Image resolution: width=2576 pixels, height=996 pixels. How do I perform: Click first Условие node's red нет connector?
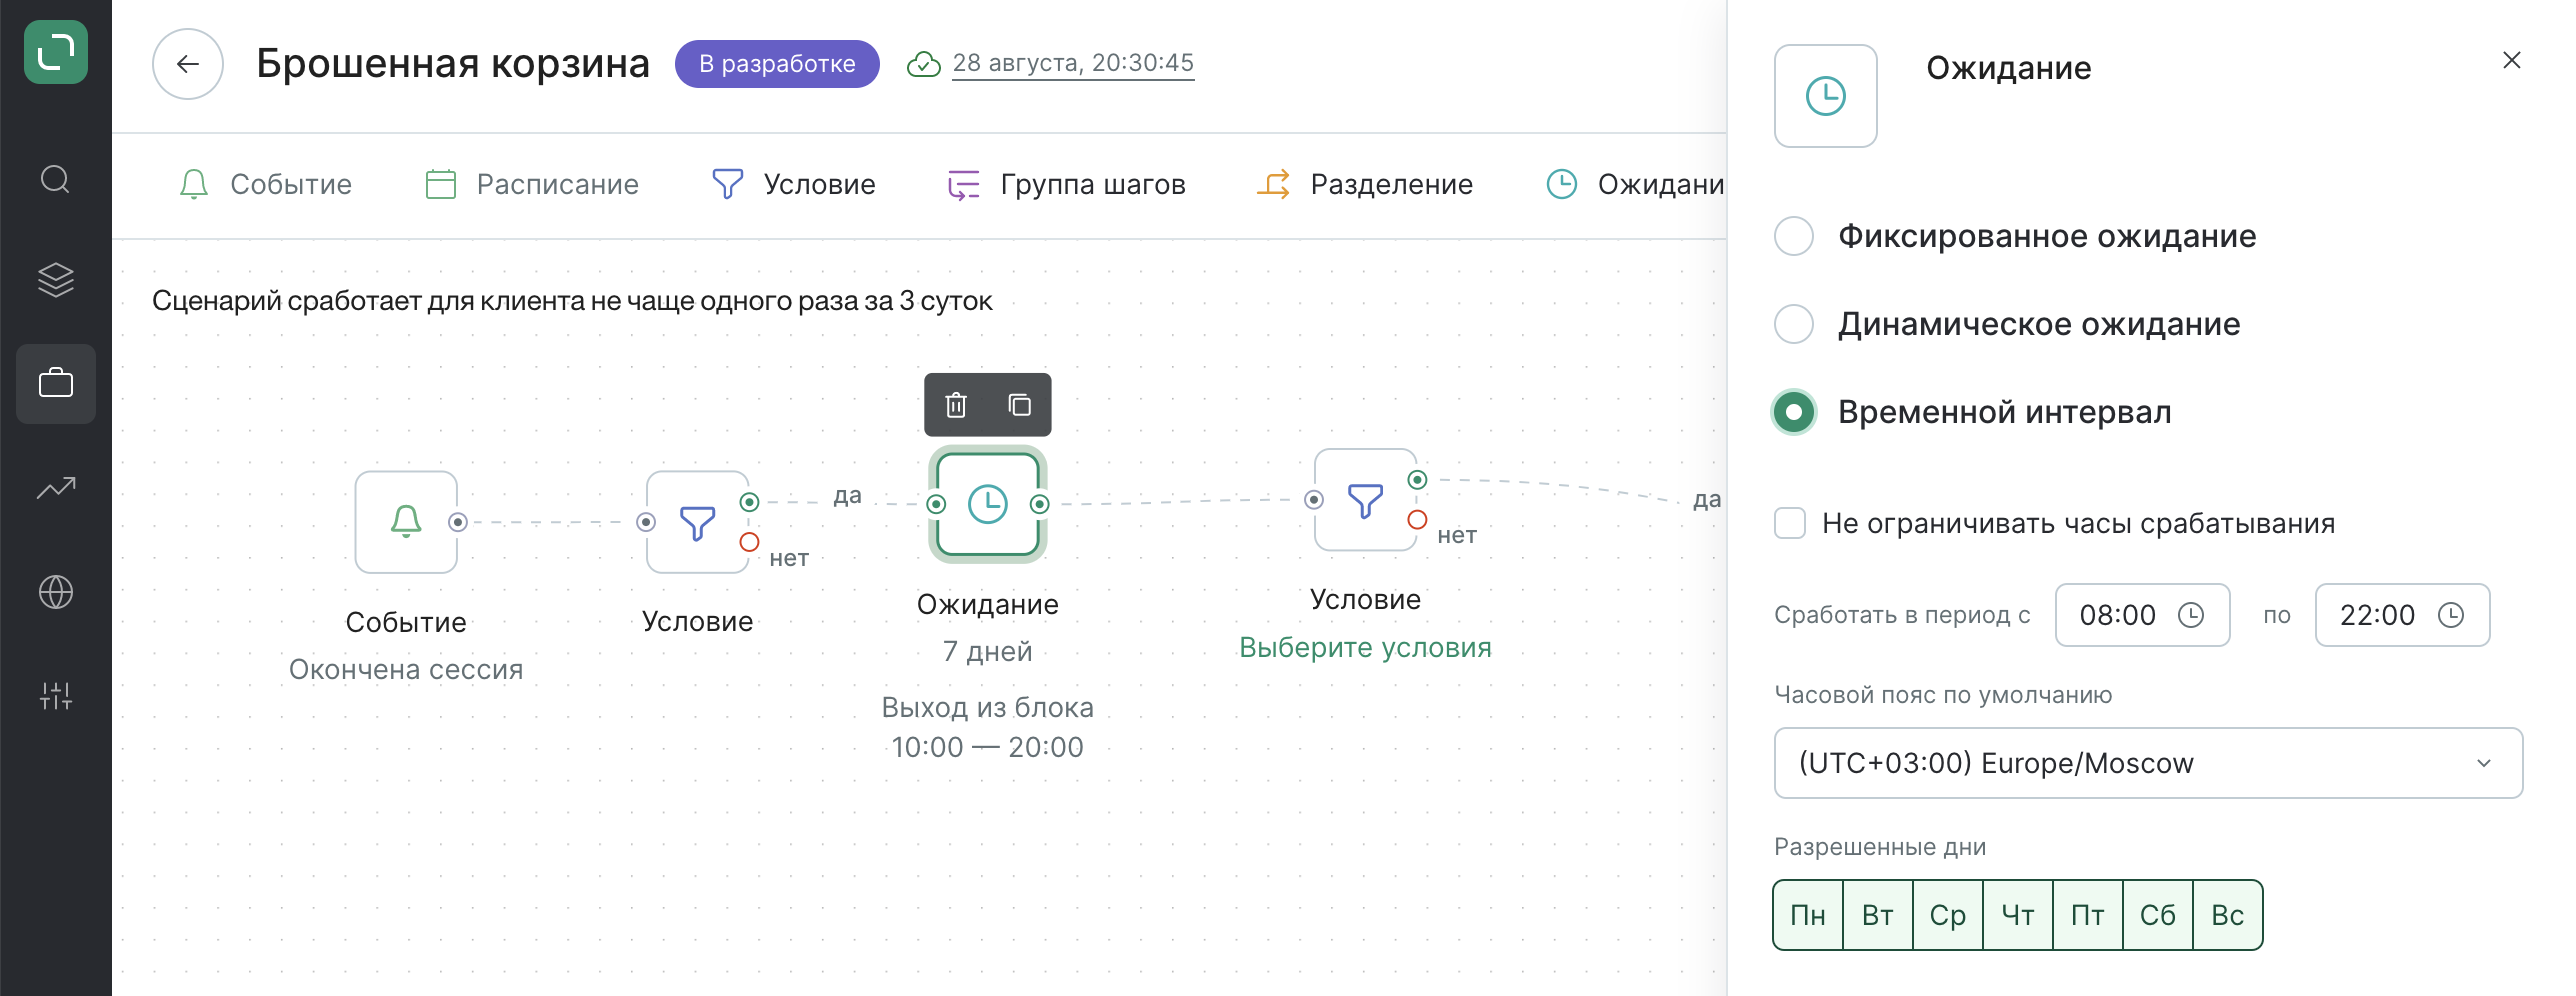pyautogui.click(x=749, y=542)
